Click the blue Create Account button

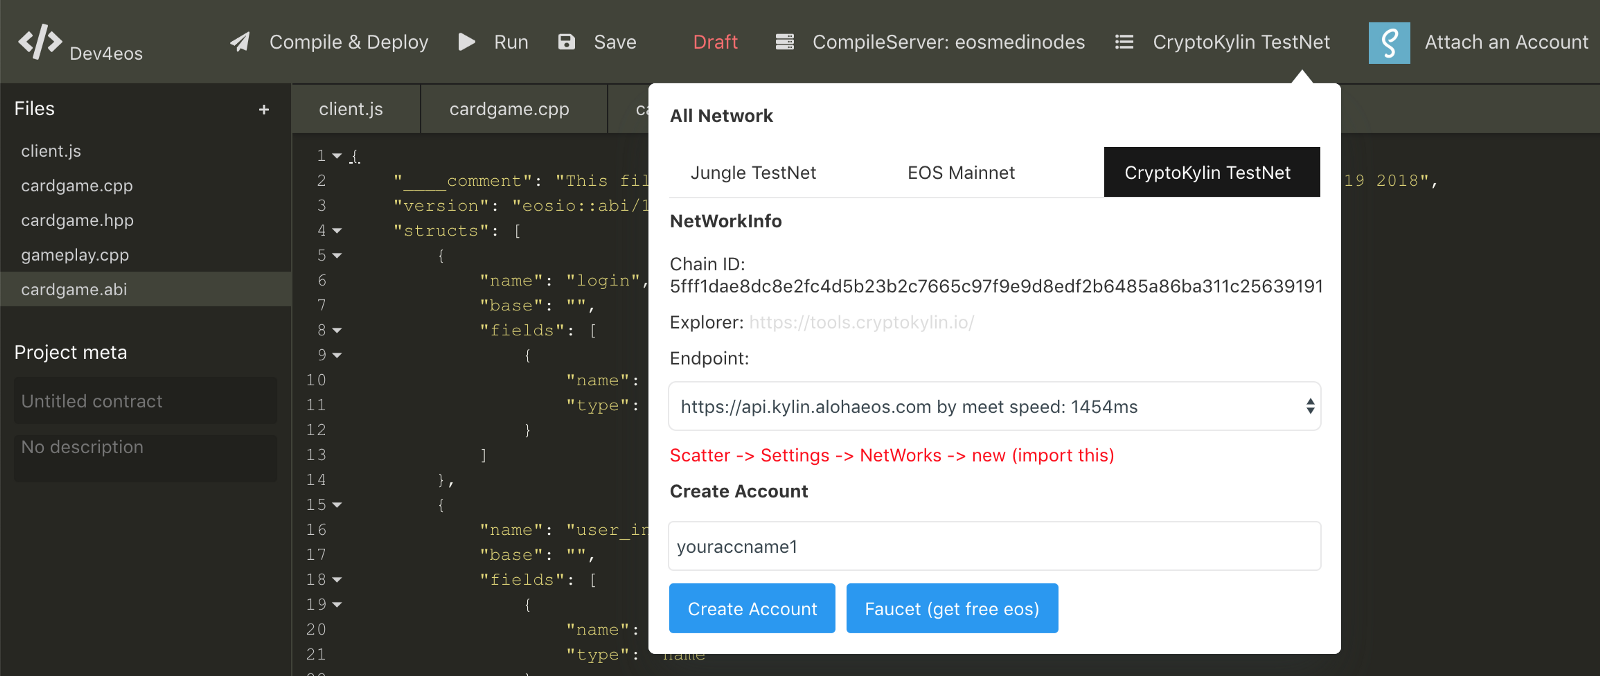(x=752, y=609)
